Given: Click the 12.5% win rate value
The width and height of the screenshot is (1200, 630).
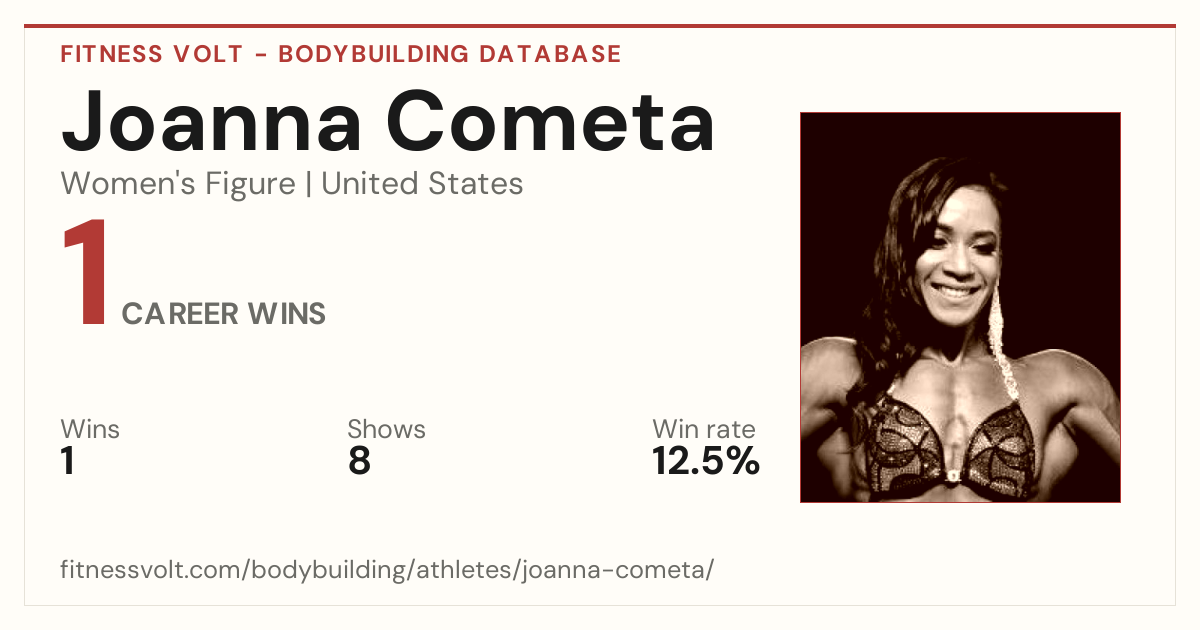Looking at the screenshot, I should pyautogui.click(x=706, y=462).
